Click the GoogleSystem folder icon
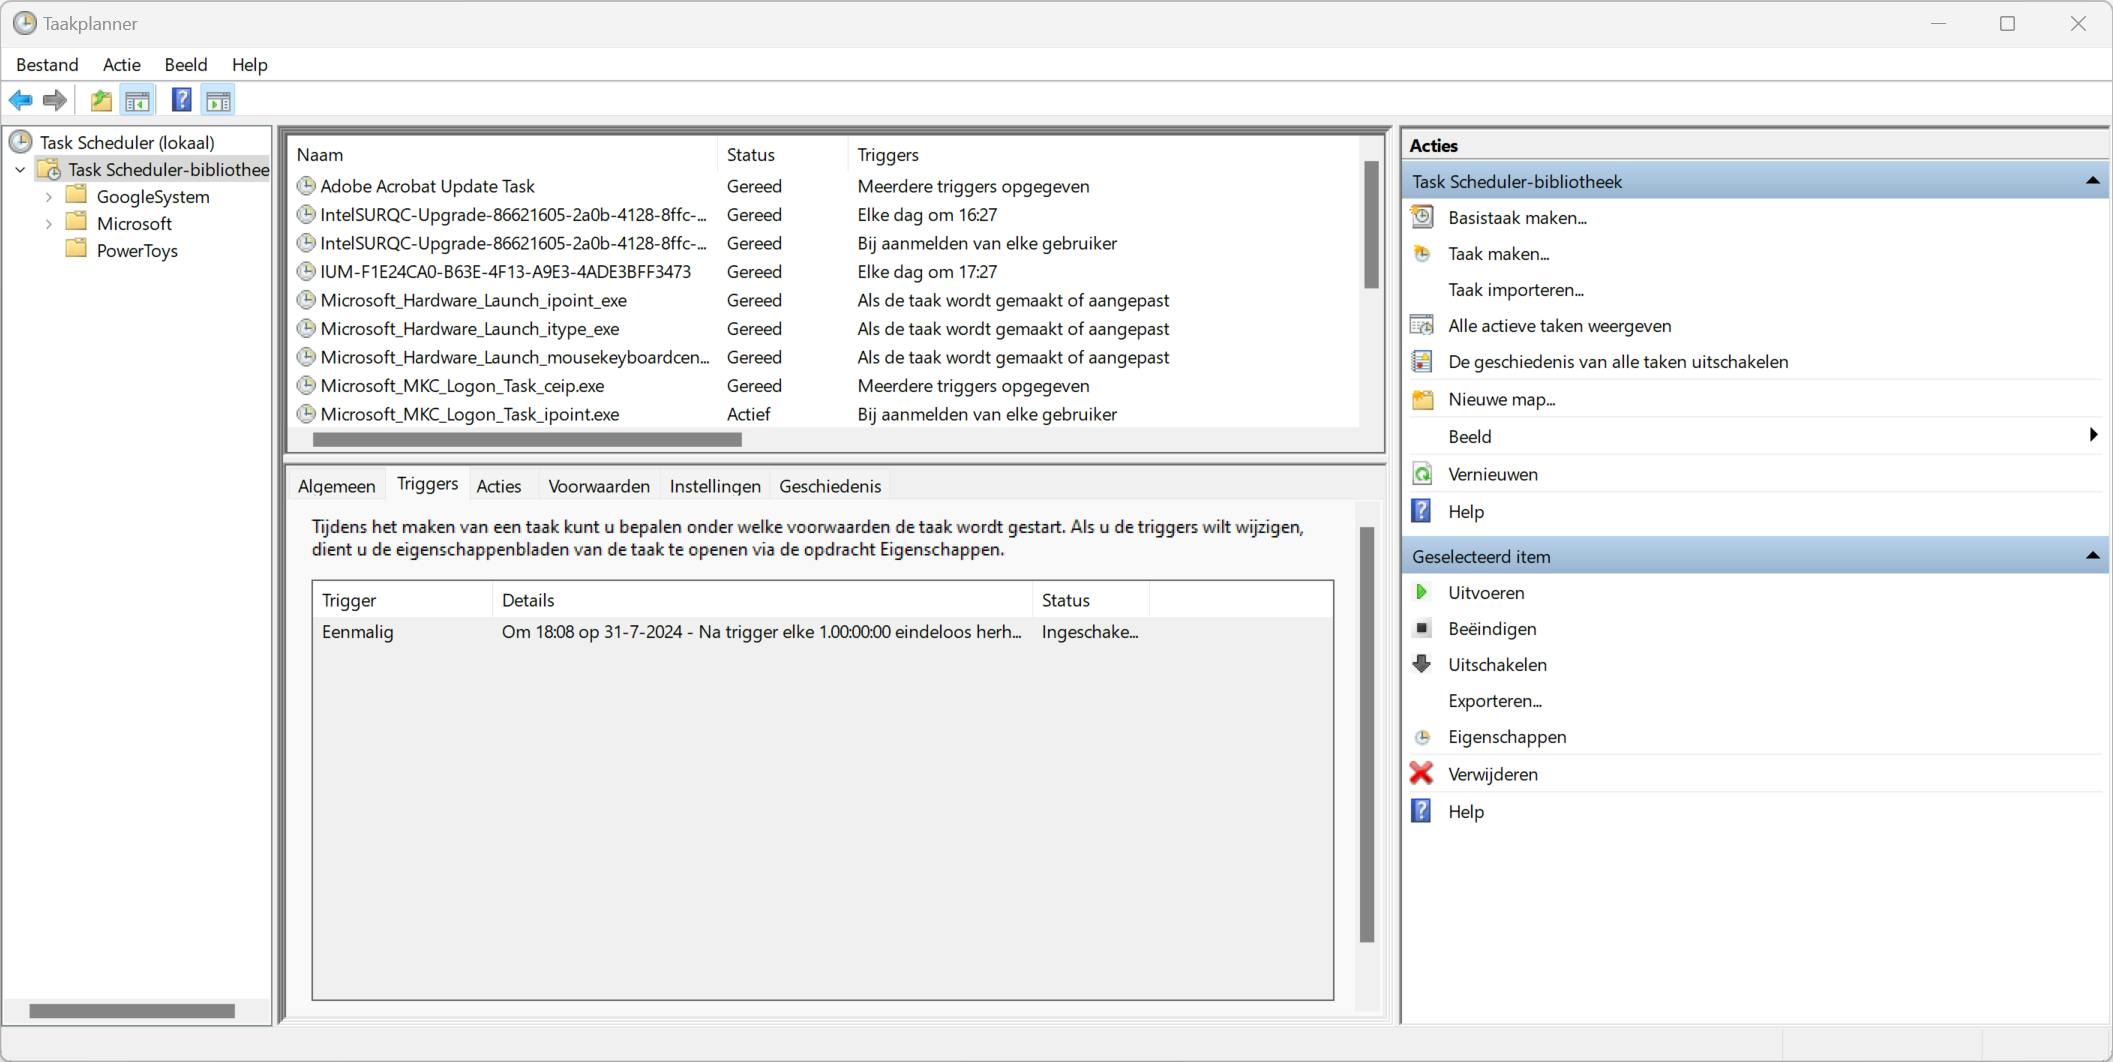 (77, 195)
